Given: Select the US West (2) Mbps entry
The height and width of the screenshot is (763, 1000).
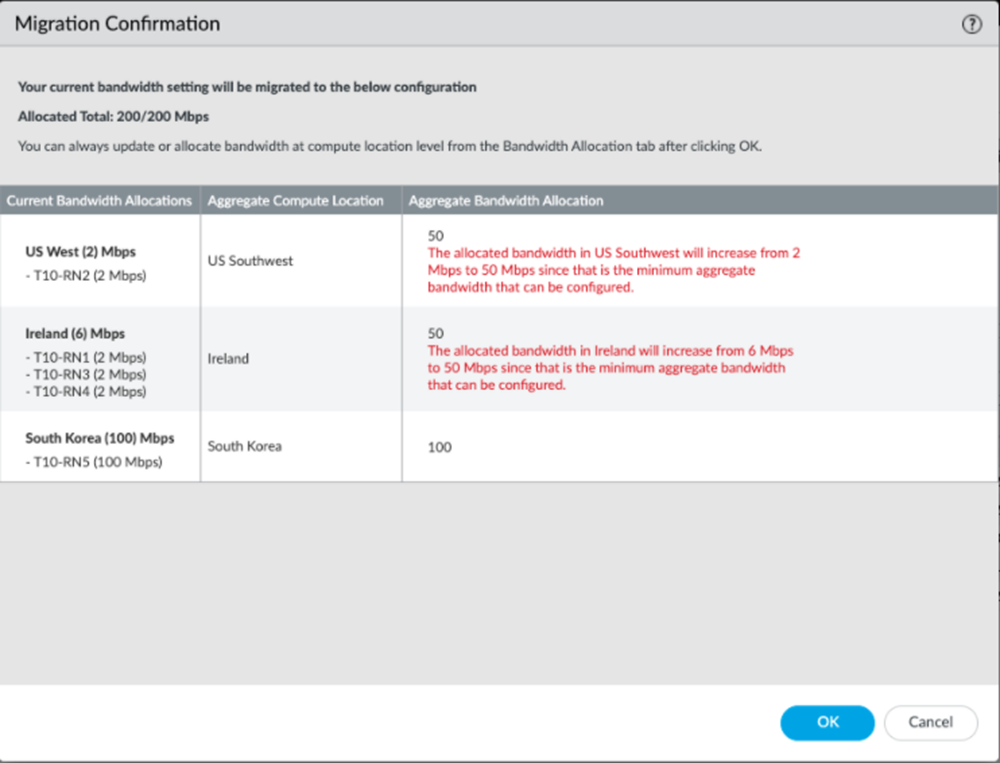Looking at the screenshot, I should click(x=80, y=252).
